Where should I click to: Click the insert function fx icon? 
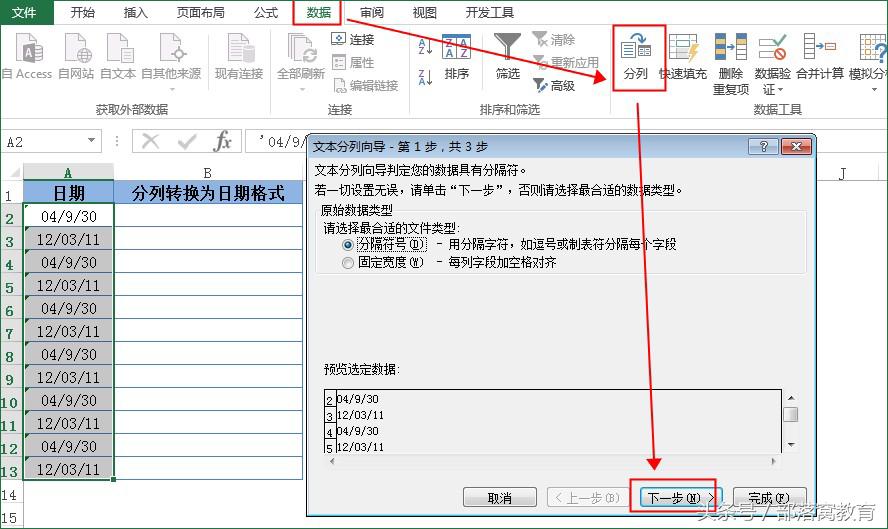point(223,141)
